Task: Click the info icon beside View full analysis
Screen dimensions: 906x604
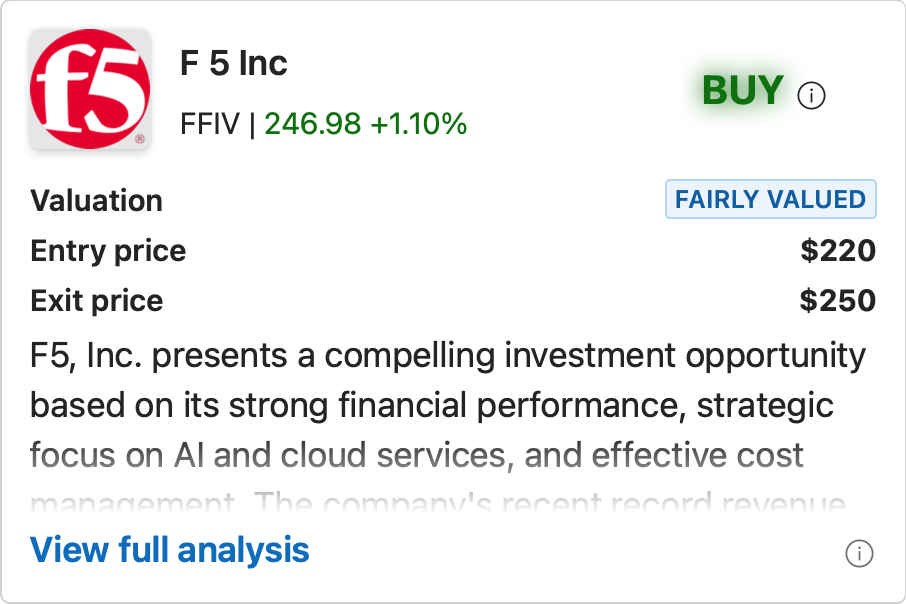Action: [859, 554]
